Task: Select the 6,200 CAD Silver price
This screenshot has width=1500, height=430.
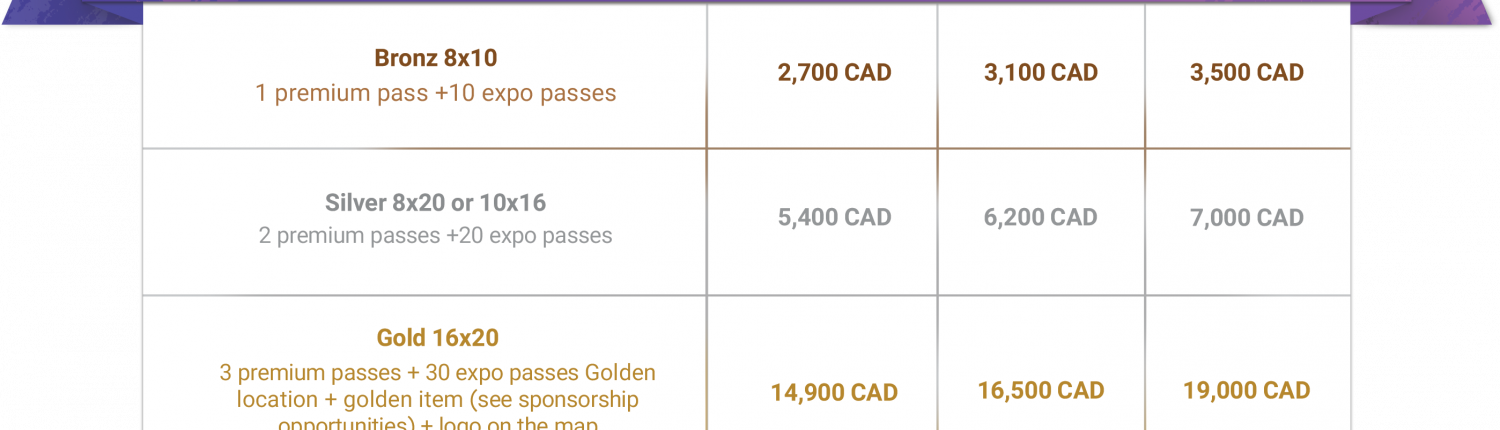Action: [1041, 218]
